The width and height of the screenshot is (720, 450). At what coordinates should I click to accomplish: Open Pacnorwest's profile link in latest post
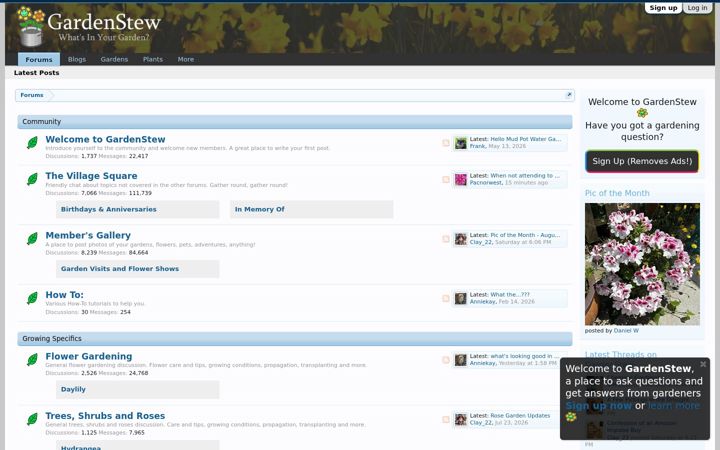[485, 183]
